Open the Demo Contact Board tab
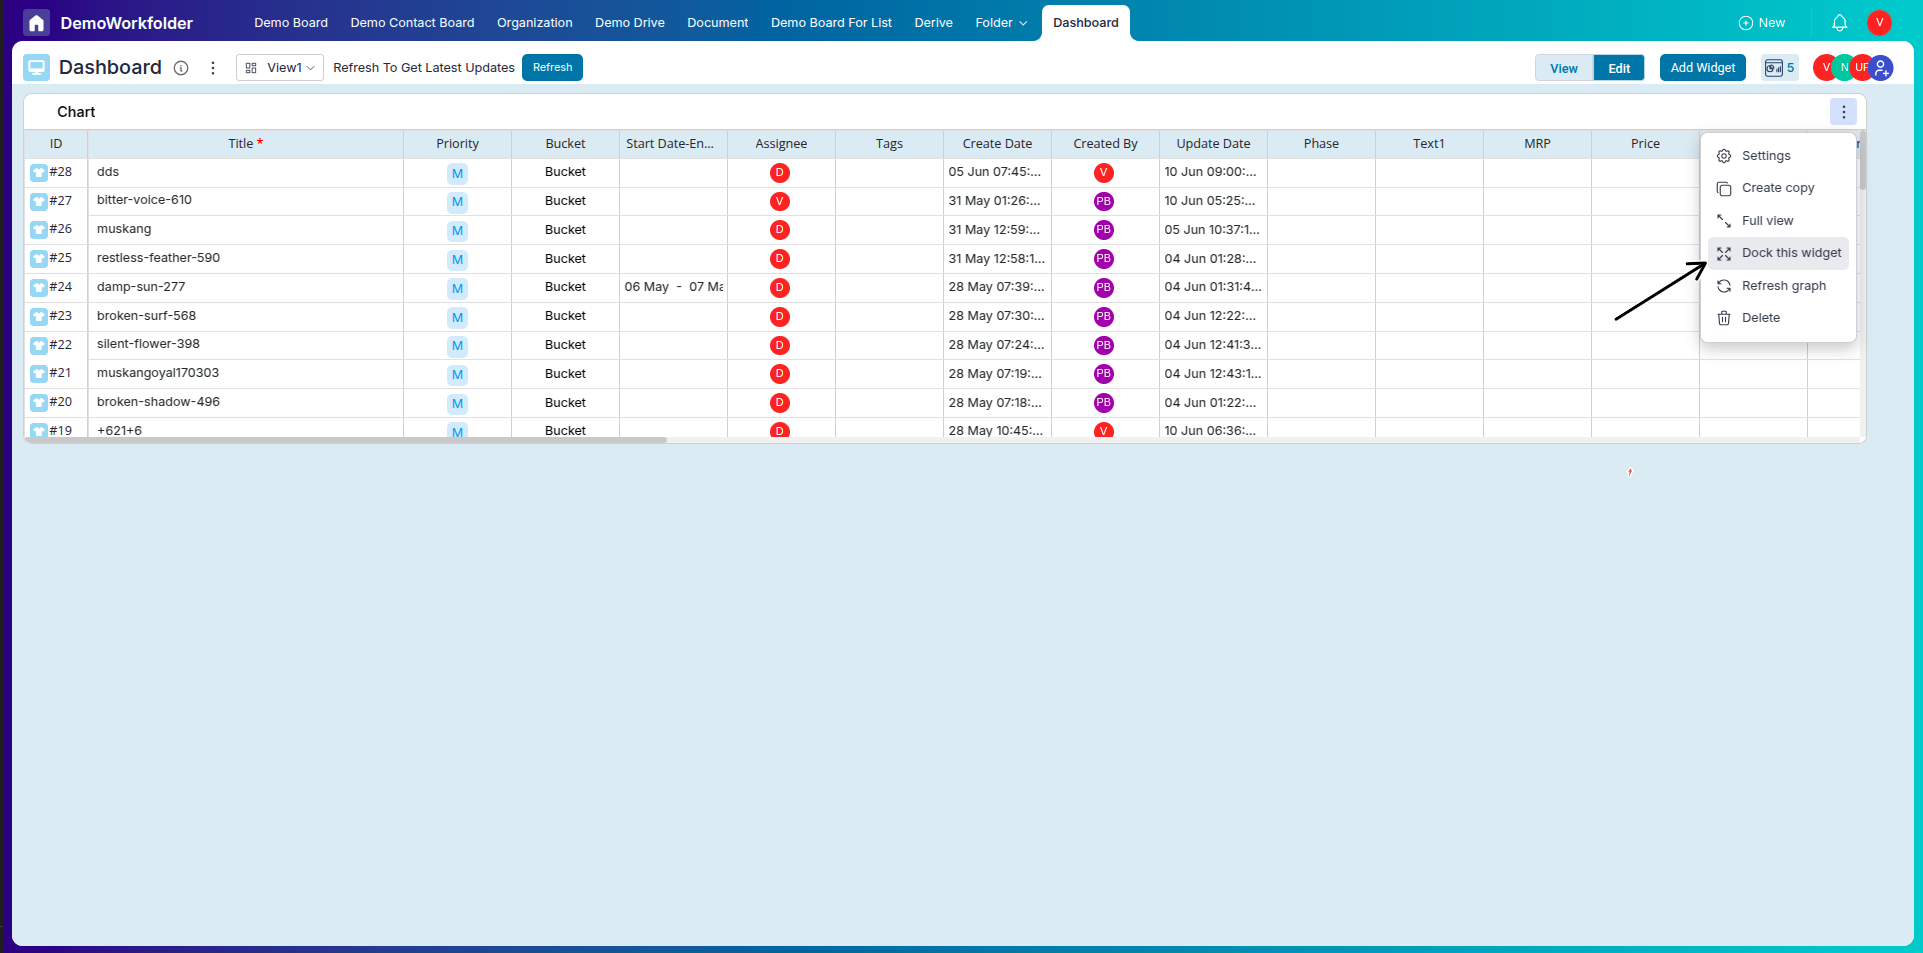Image resolution: width=1923 pixels, height=953 pixels. (412, 22)
